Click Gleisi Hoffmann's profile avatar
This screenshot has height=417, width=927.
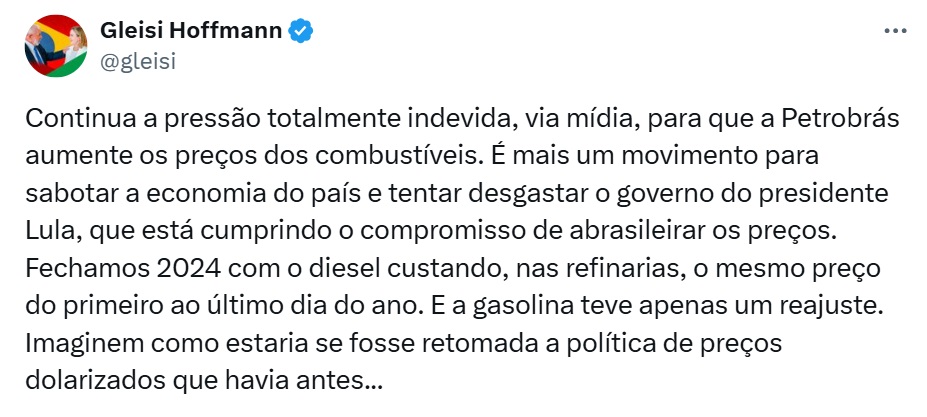(x=53, y=48)
